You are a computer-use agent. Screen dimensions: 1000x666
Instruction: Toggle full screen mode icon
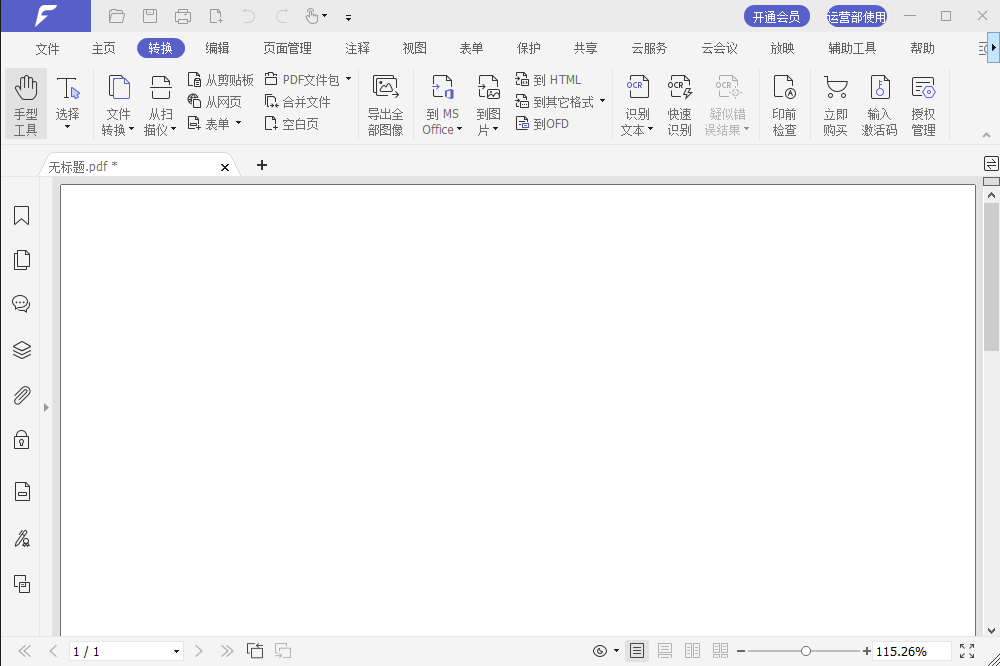click(967, 651)
